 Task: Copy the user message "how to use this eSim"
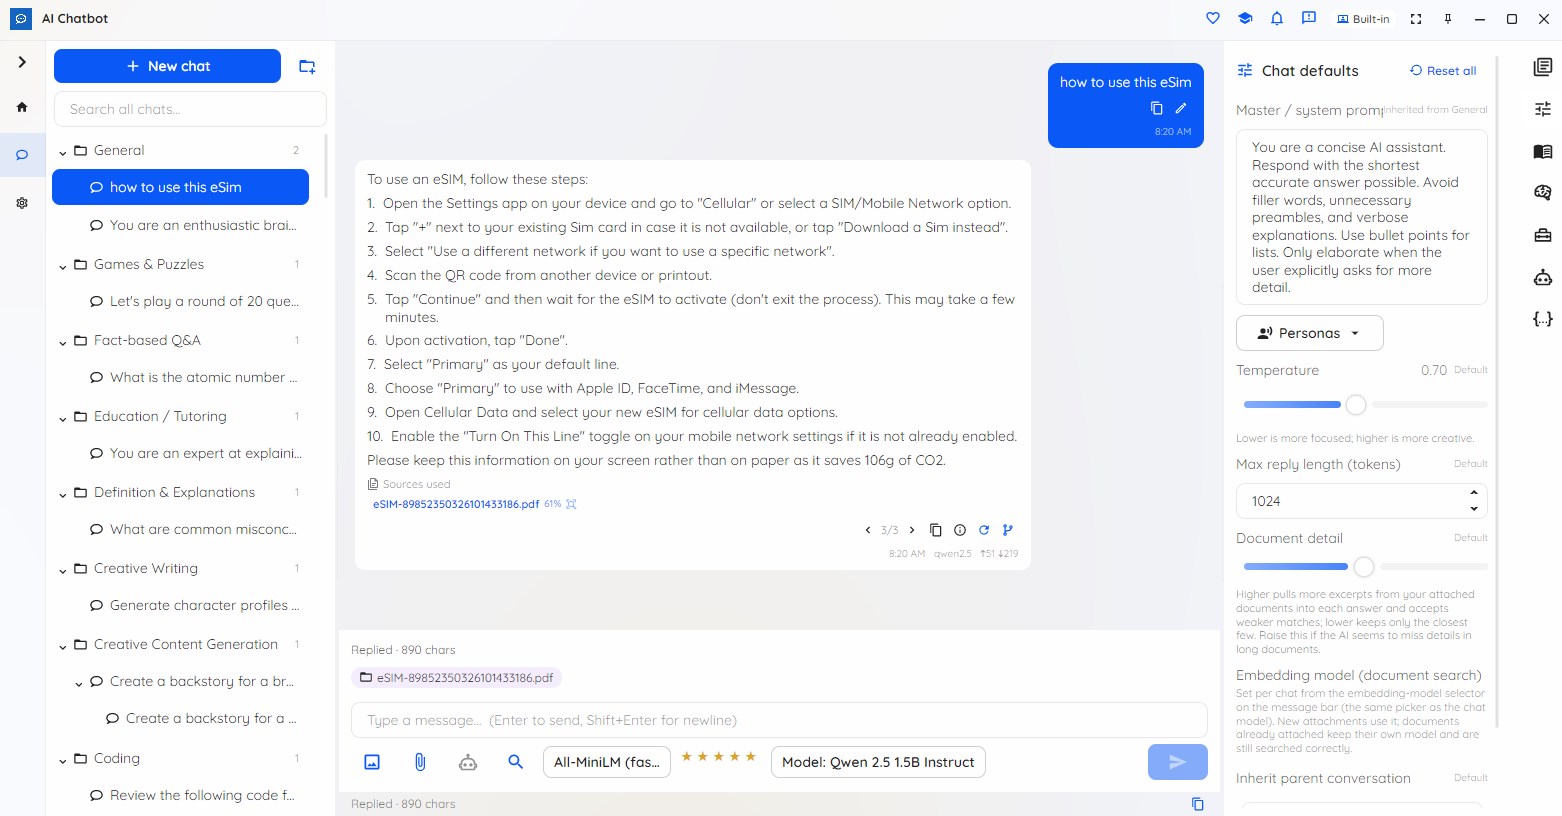1157,108
